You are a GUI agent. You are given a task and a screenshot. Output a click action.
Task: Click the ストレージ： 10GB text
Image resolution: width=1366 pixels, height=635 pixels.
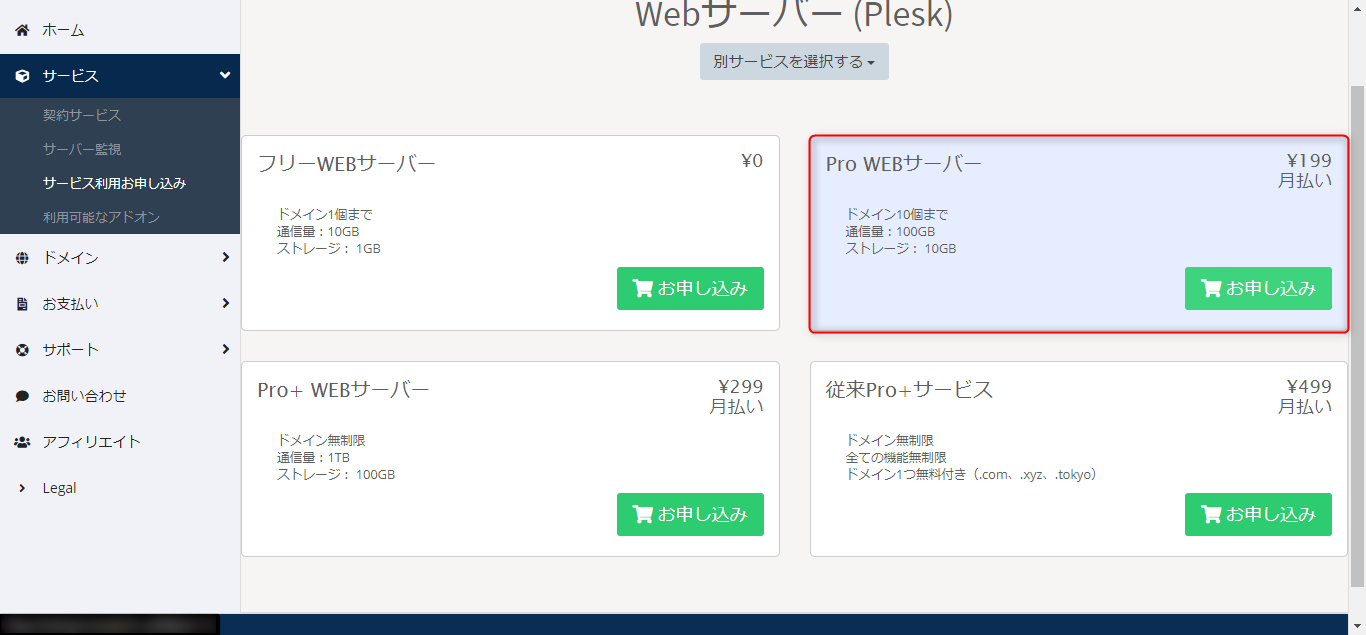[901, 249]
